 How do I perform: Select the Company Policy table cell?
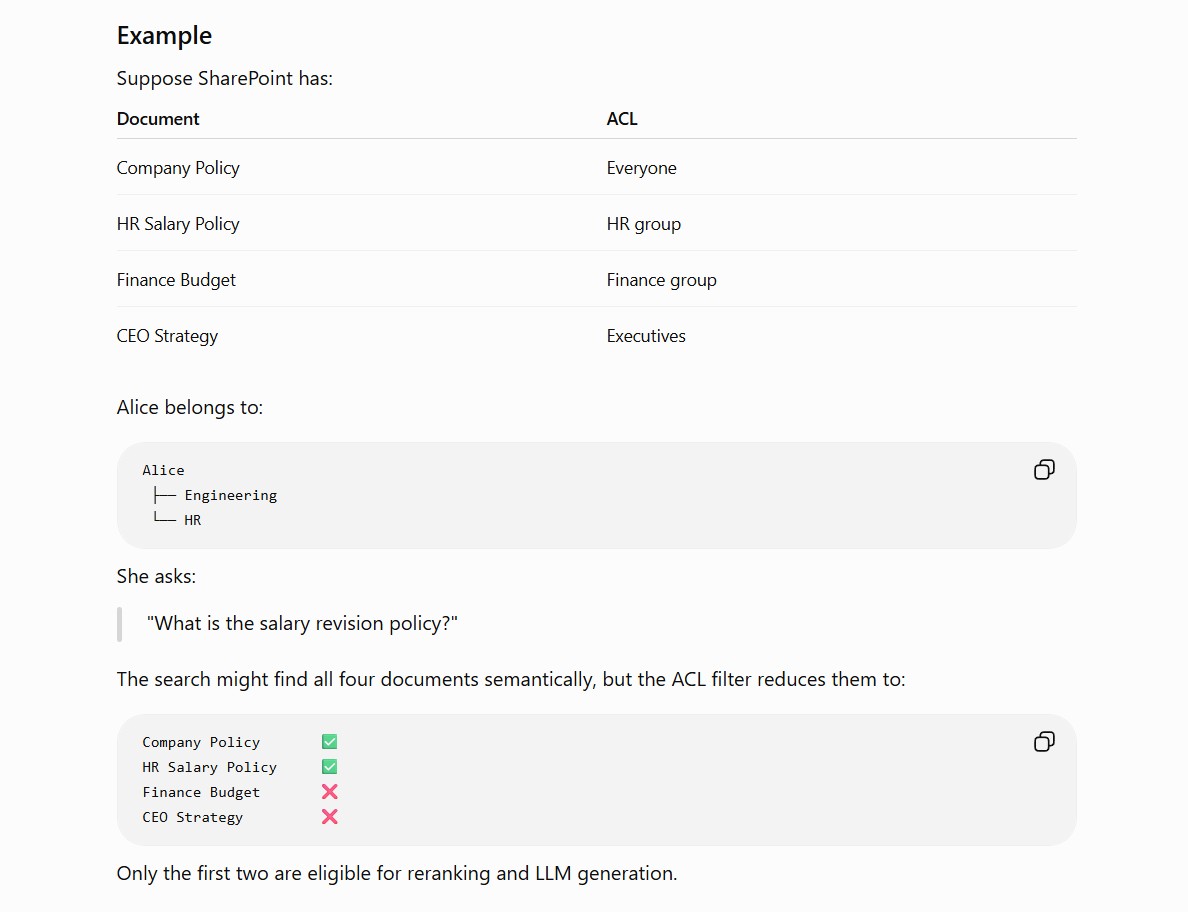[x=178, y=167]
